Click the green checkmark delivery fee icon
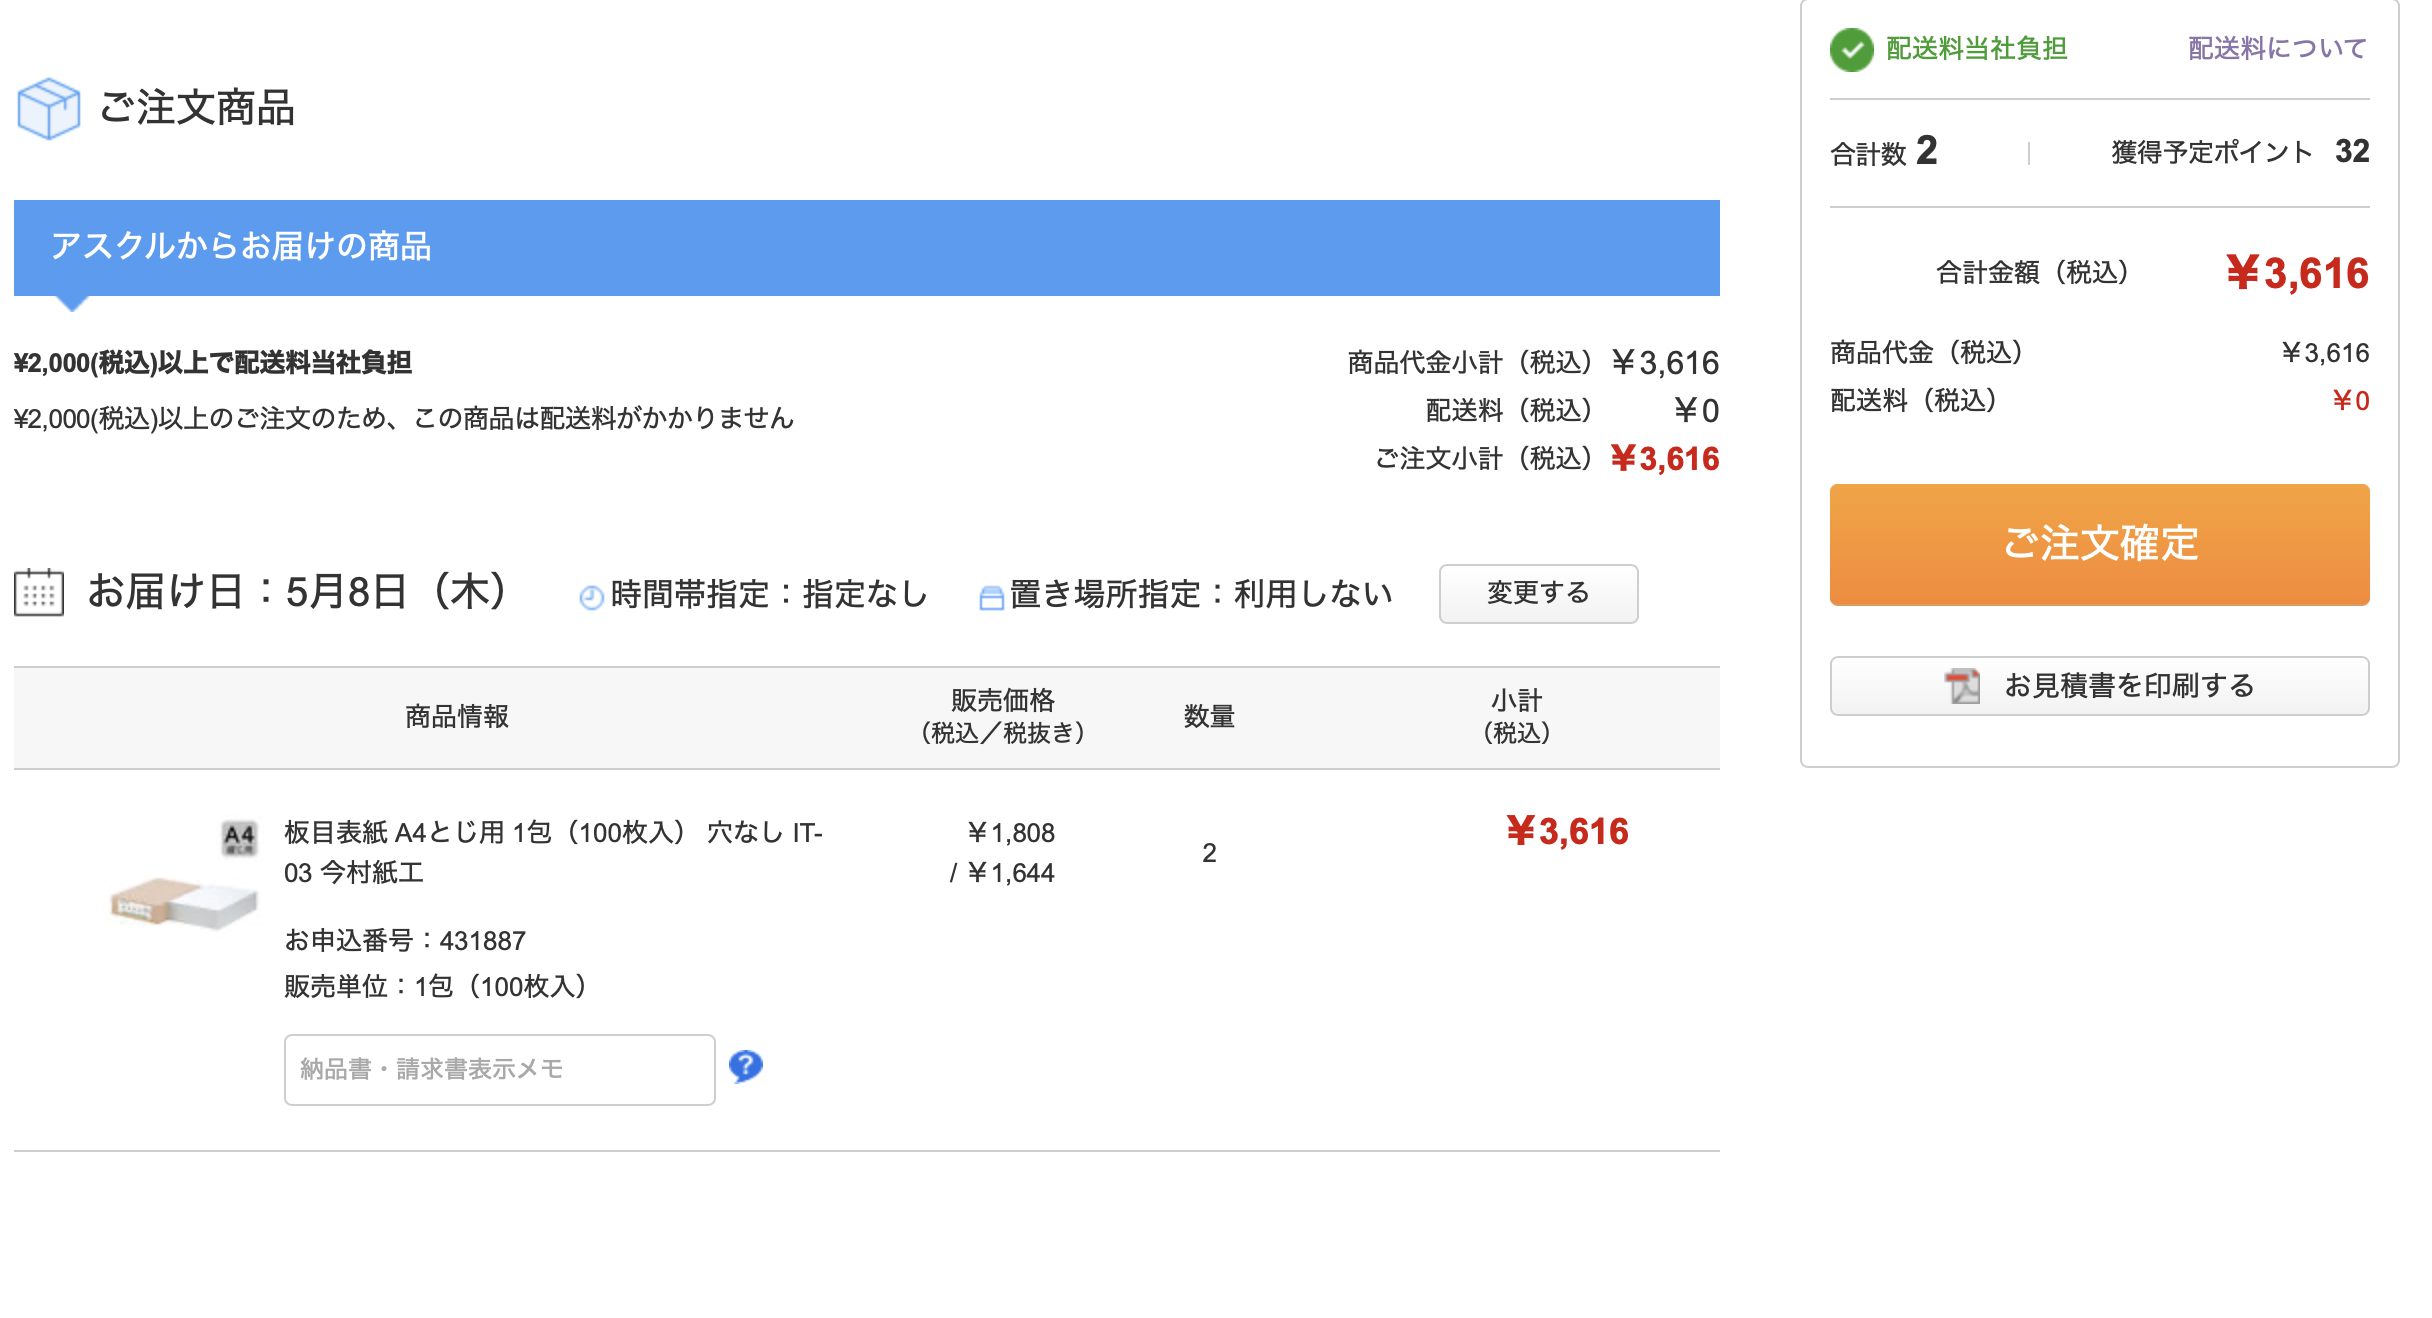2432x1318 pixels. pyautogui.click(x=1851, y=49)
